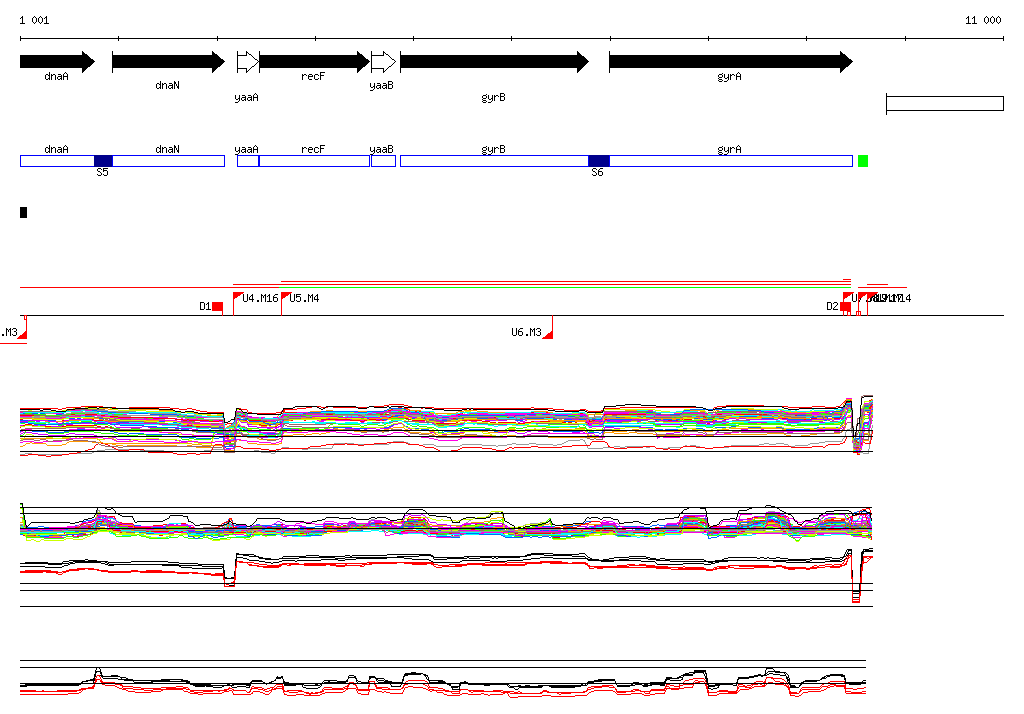The width and height of the screenshot is (1024, 714).
Task: Click the blue-outlined gyrB segment box
Action: tap(494, 161)
